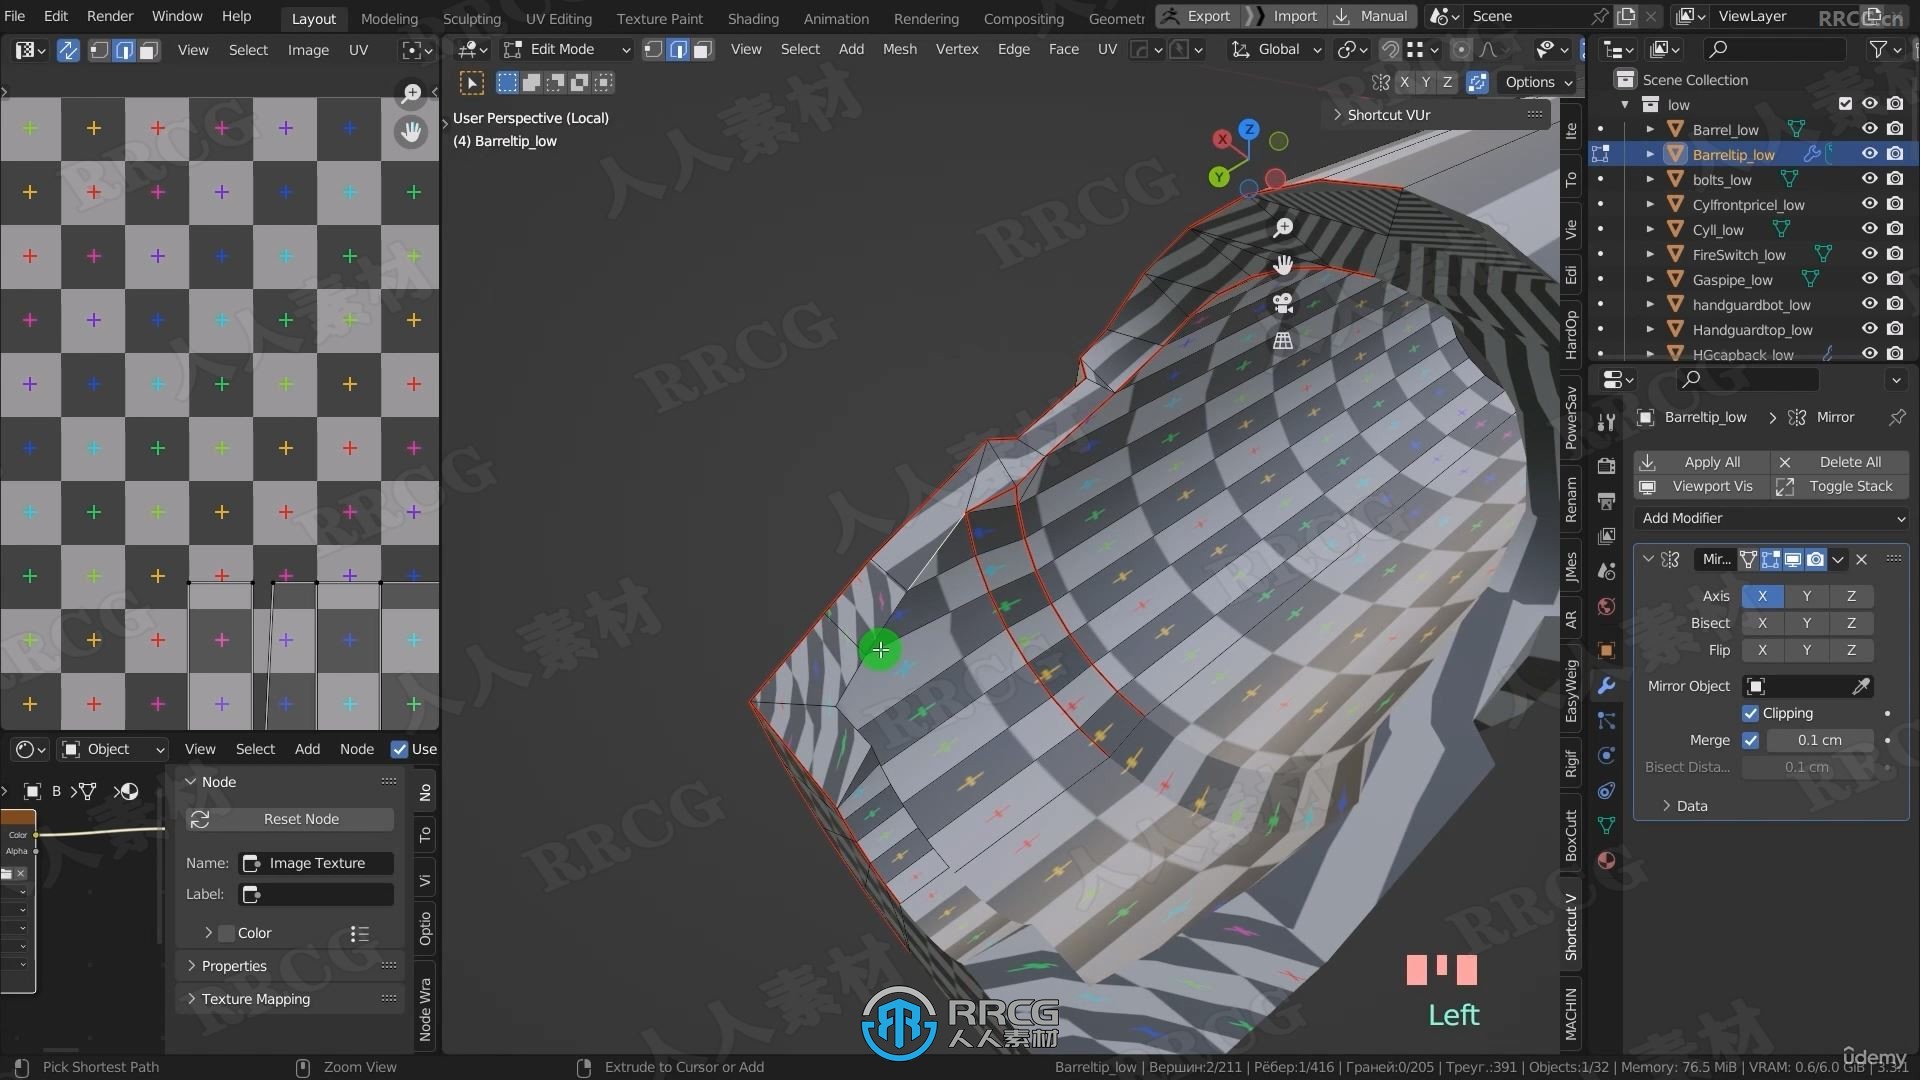Adjust the Merge distance value field
The height and width of the screenshot is (1080, 1920).
point(1821,738)
